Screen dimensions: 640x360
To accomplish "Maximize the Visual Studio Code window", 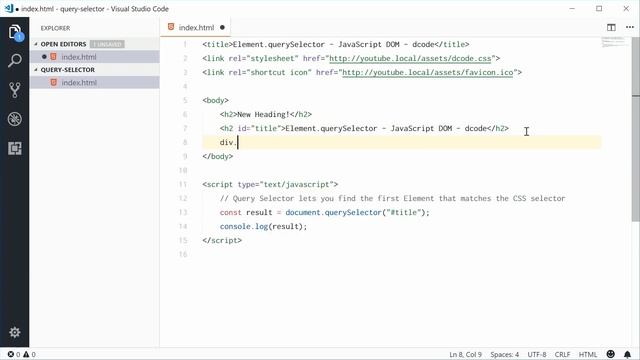I will click(599, 9).
